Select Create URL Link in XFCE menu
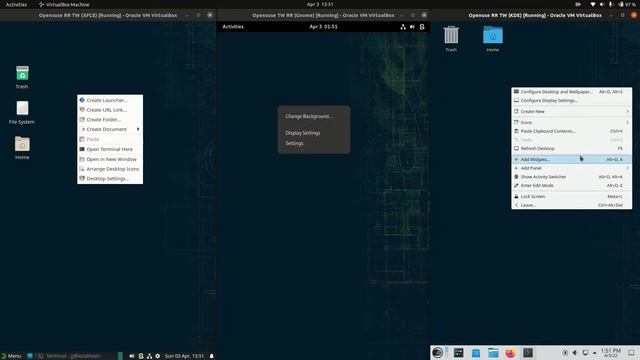This screenshot has height=360, width=640. point(110,110)
